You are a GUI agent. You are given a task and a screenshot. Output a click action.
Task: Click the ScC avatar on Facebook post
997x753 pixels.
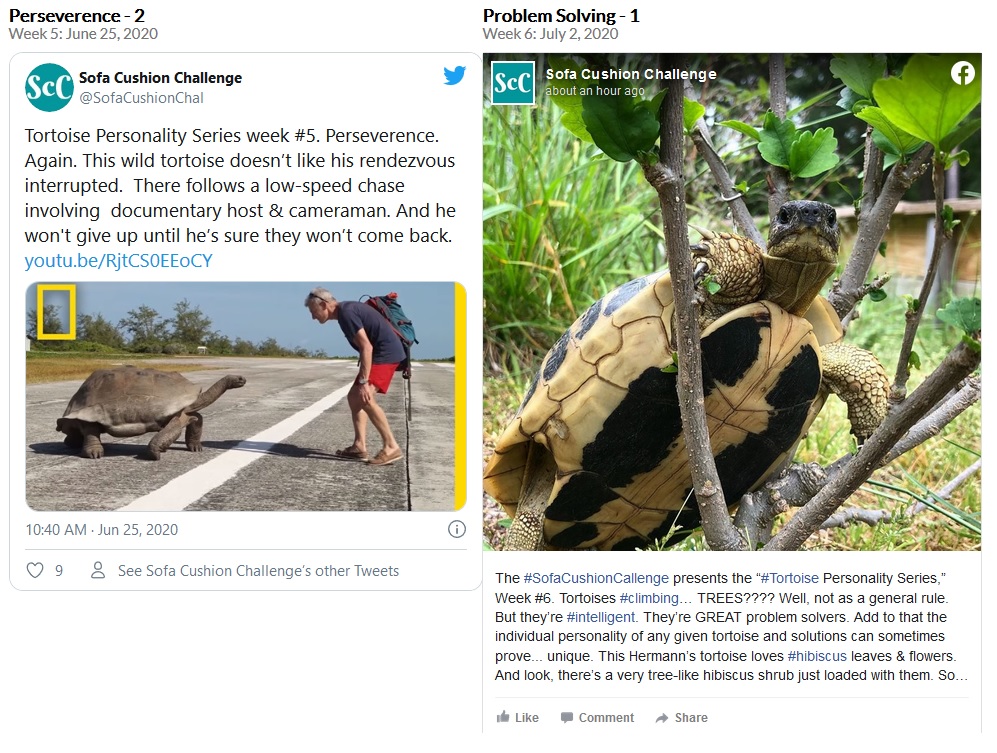pos(513,82)
